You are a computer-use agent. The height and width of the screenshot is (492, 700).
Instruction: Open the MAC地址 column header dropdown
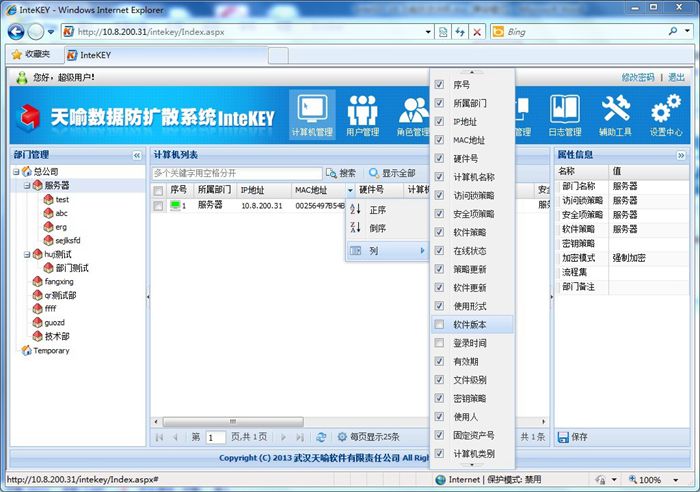click(x=350, y=191)
